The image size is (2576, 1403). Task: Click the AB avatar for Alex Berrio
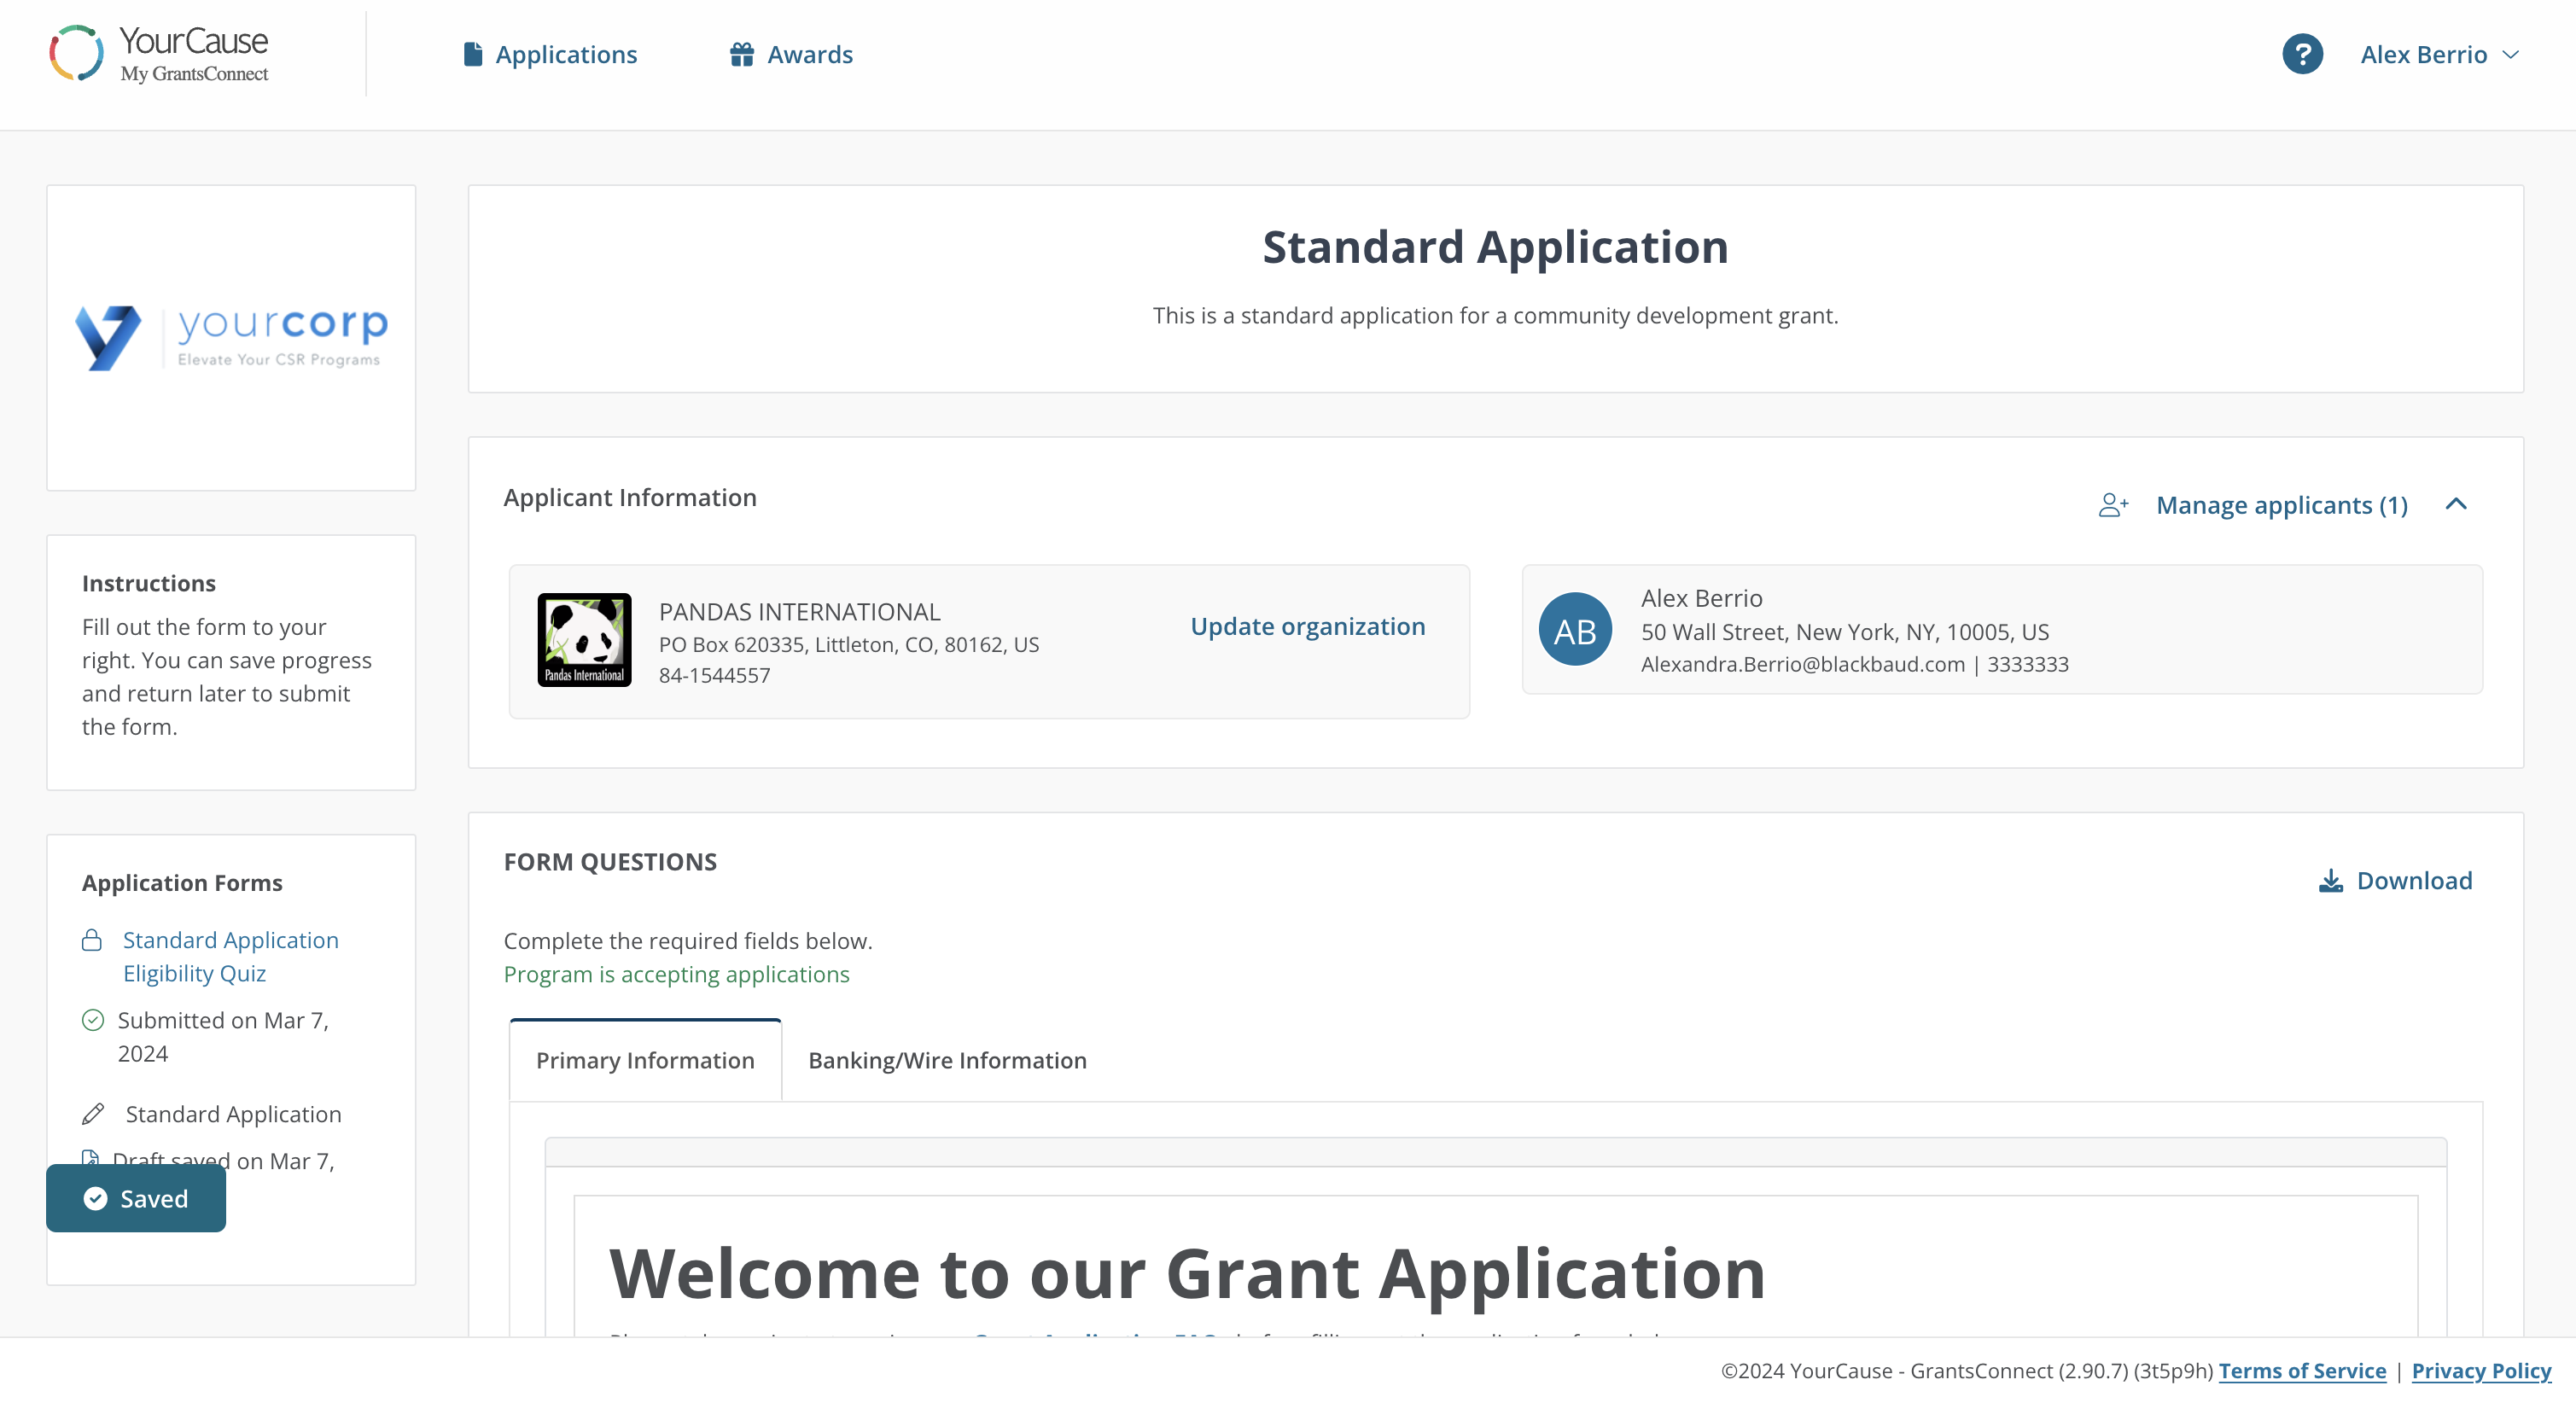(1575, 630)
